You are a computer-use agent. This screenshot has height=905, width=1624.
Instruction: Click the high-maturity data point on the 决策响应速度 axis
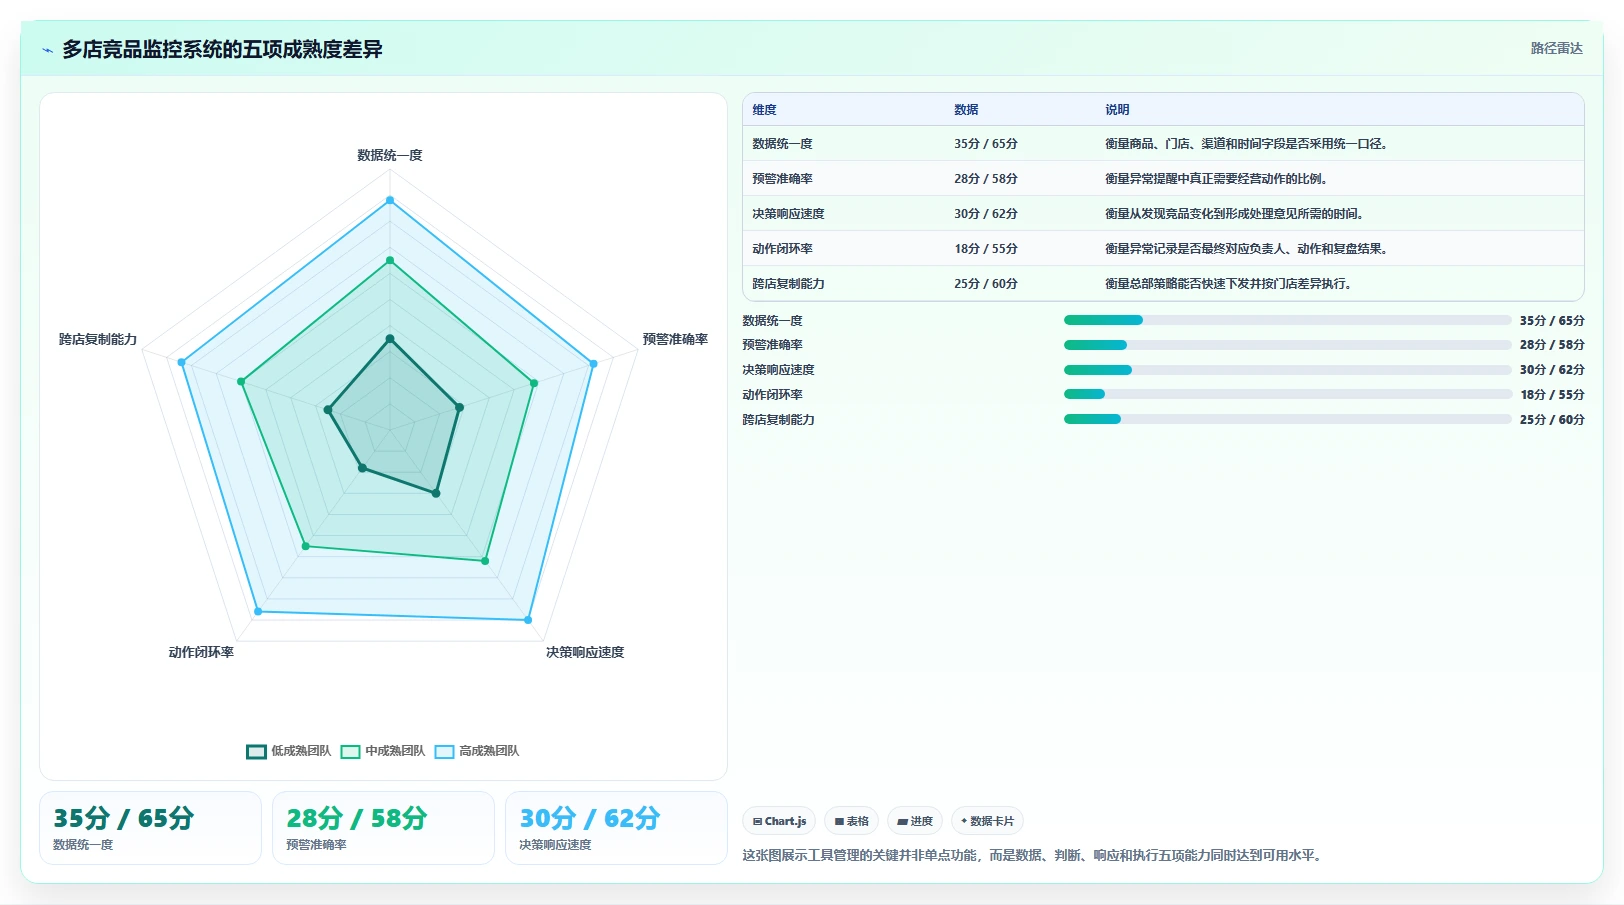[528, 620]
